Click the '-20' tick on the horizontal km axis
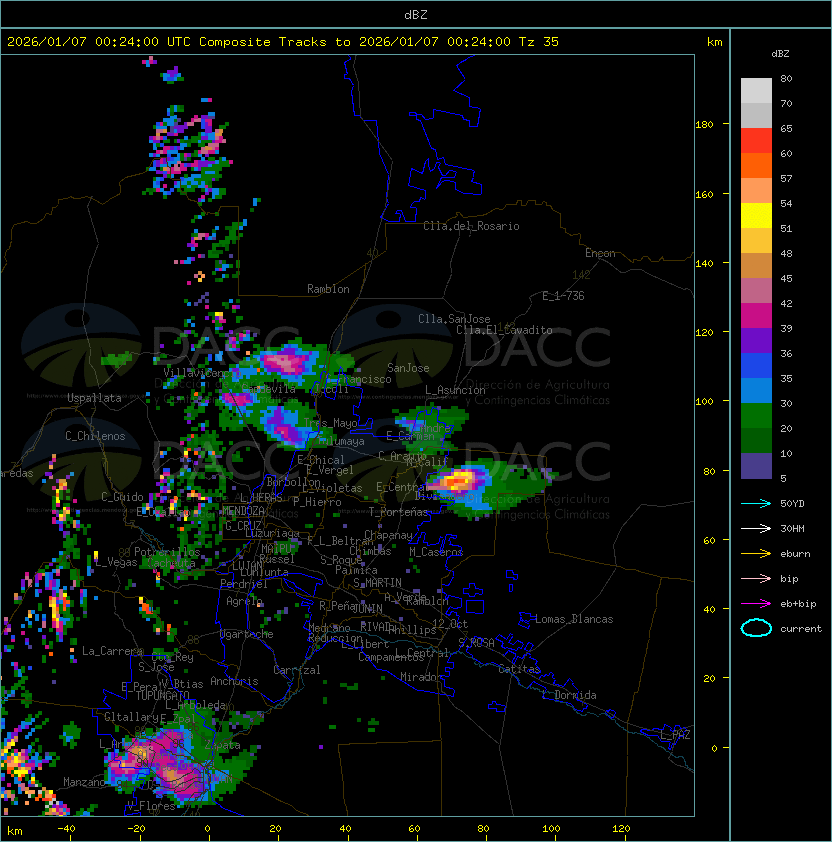 click(x=136, y=829)
